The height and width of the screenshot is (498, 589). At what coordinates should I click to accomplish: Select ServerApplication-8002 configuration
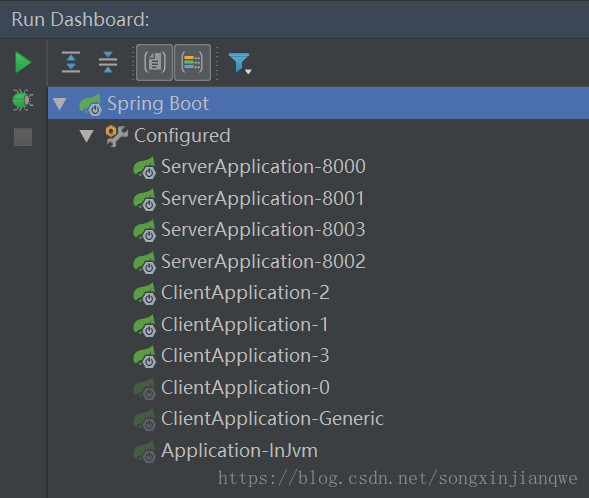coord(263,262)
